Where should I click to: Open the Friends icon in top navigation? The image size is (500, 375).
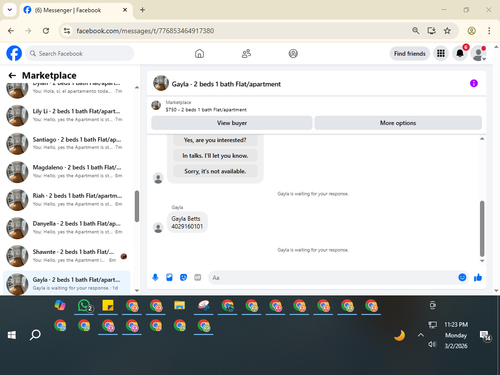(246, 53)
